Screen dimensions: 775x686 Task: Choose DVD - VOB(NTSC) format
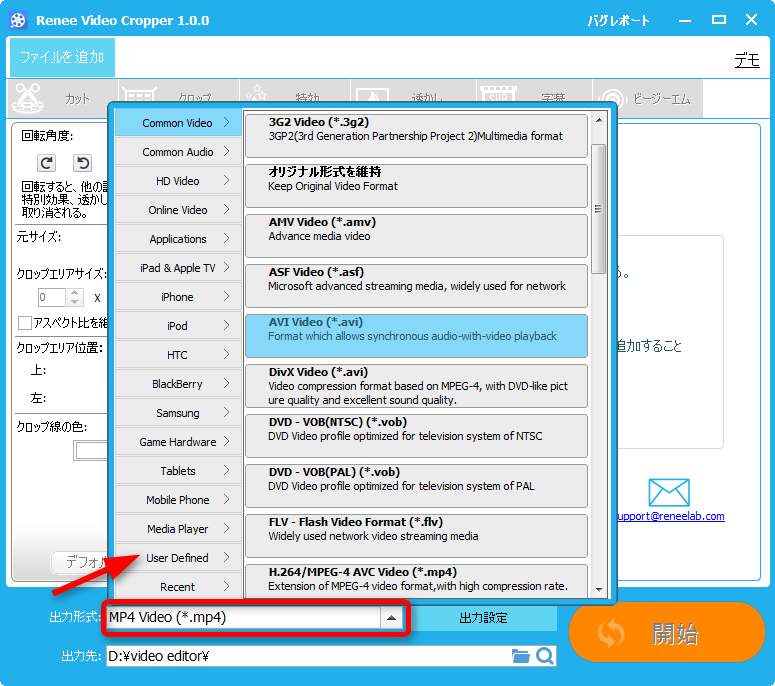[416, 435]
